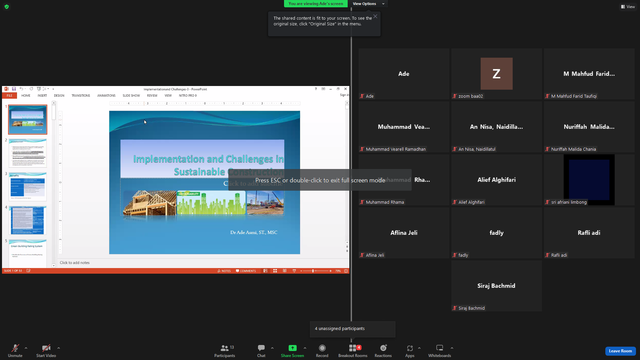Expand Apps options arrow

[x=419, y=348]
